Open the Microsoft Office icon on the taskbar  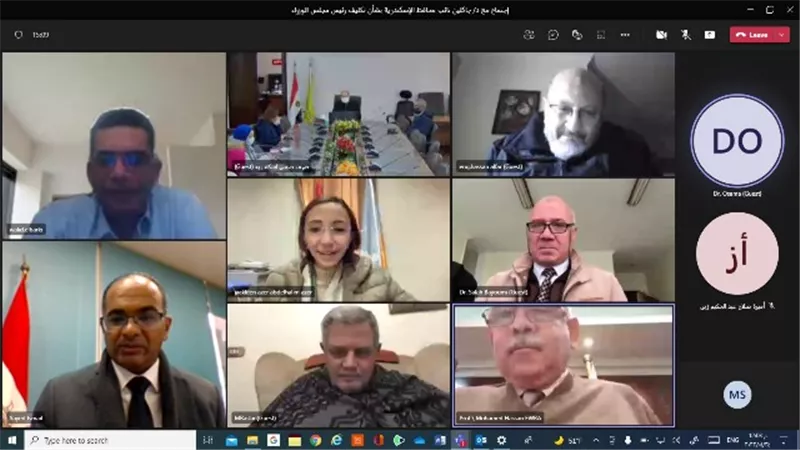point(378,440)
